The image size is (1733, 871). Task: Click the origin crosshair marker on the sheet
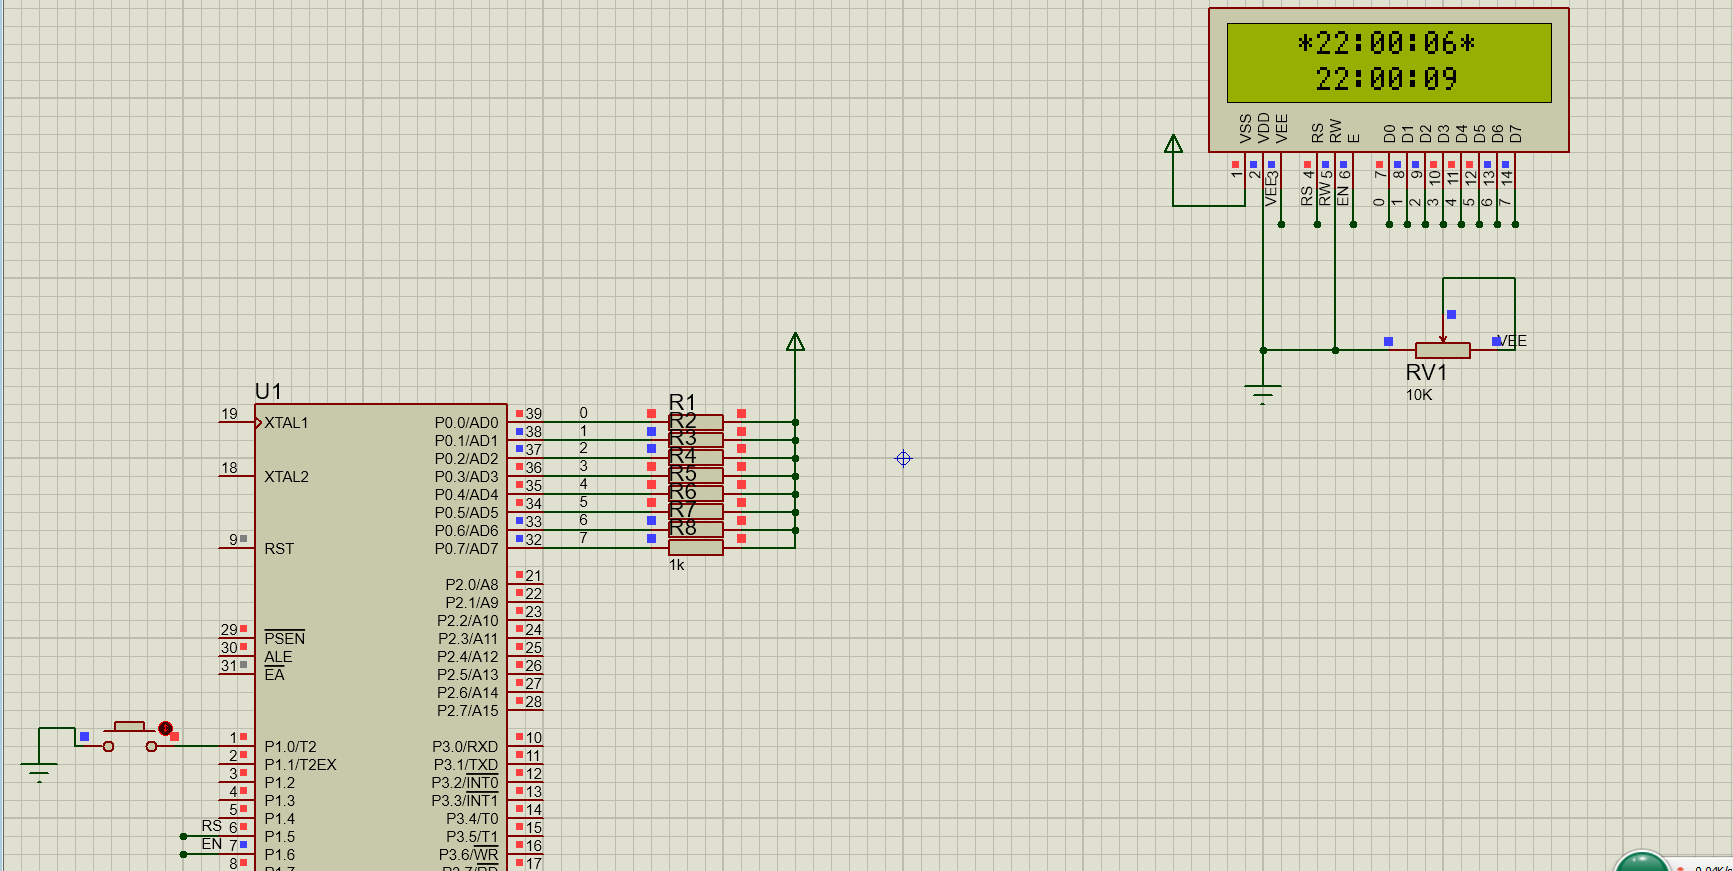tap(903, 458)
